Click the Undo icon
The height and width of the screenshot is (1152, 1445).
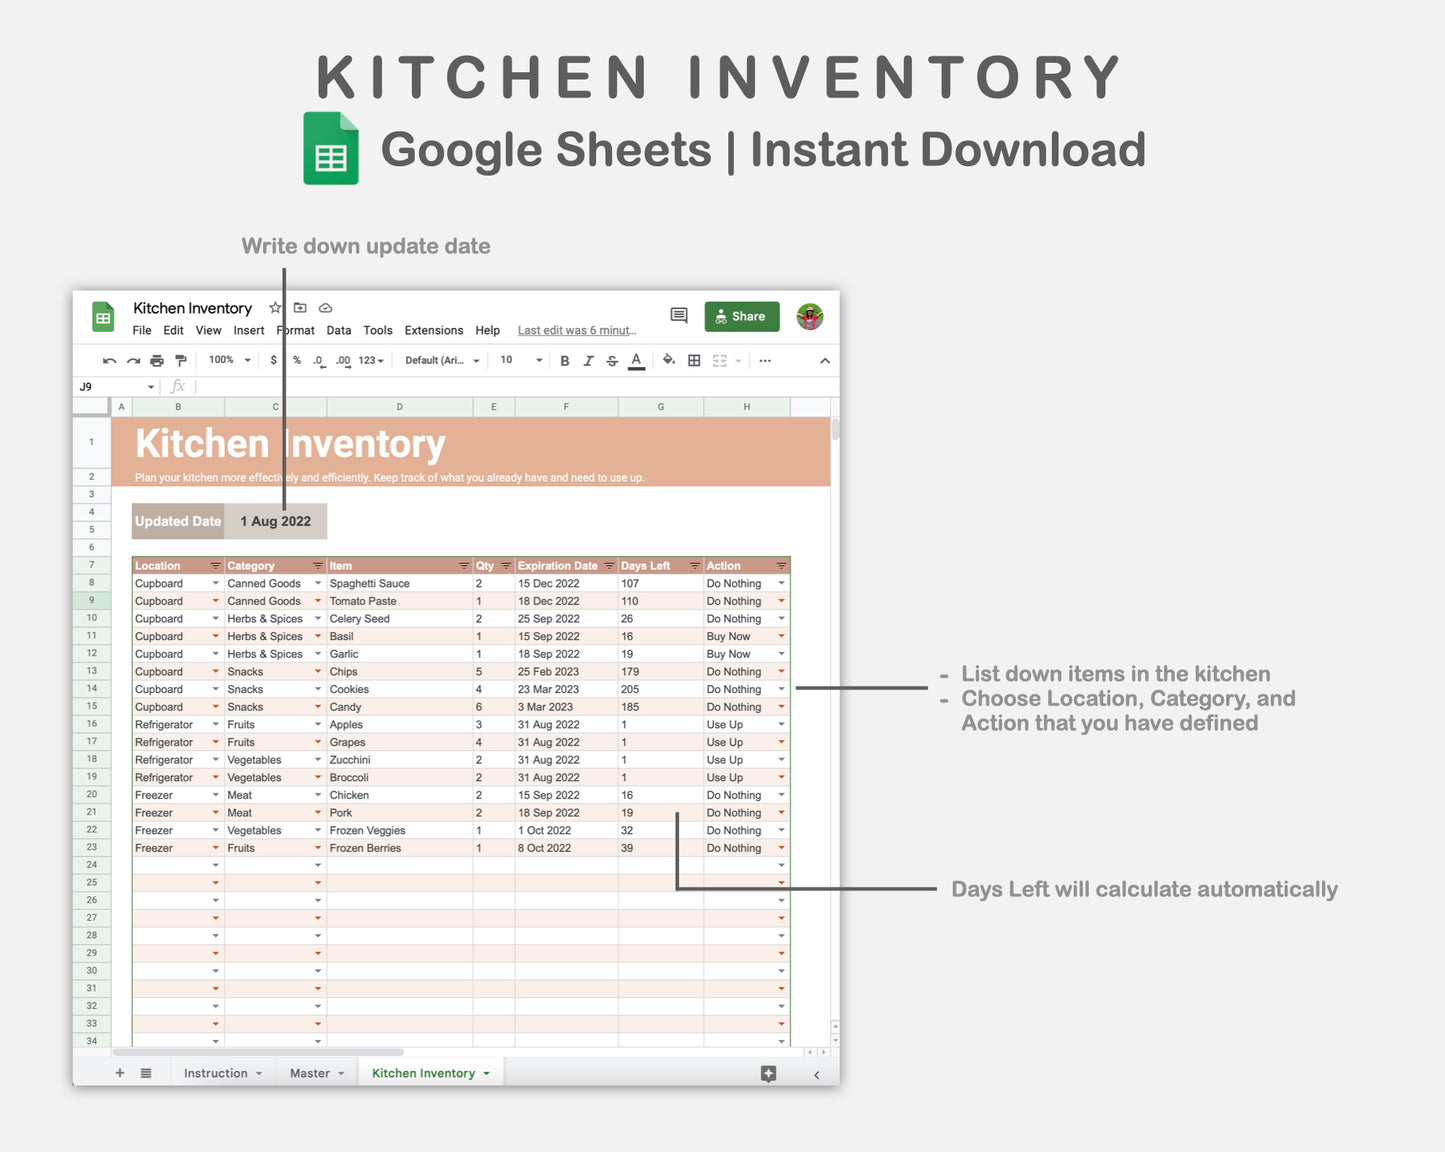[109, 360]
